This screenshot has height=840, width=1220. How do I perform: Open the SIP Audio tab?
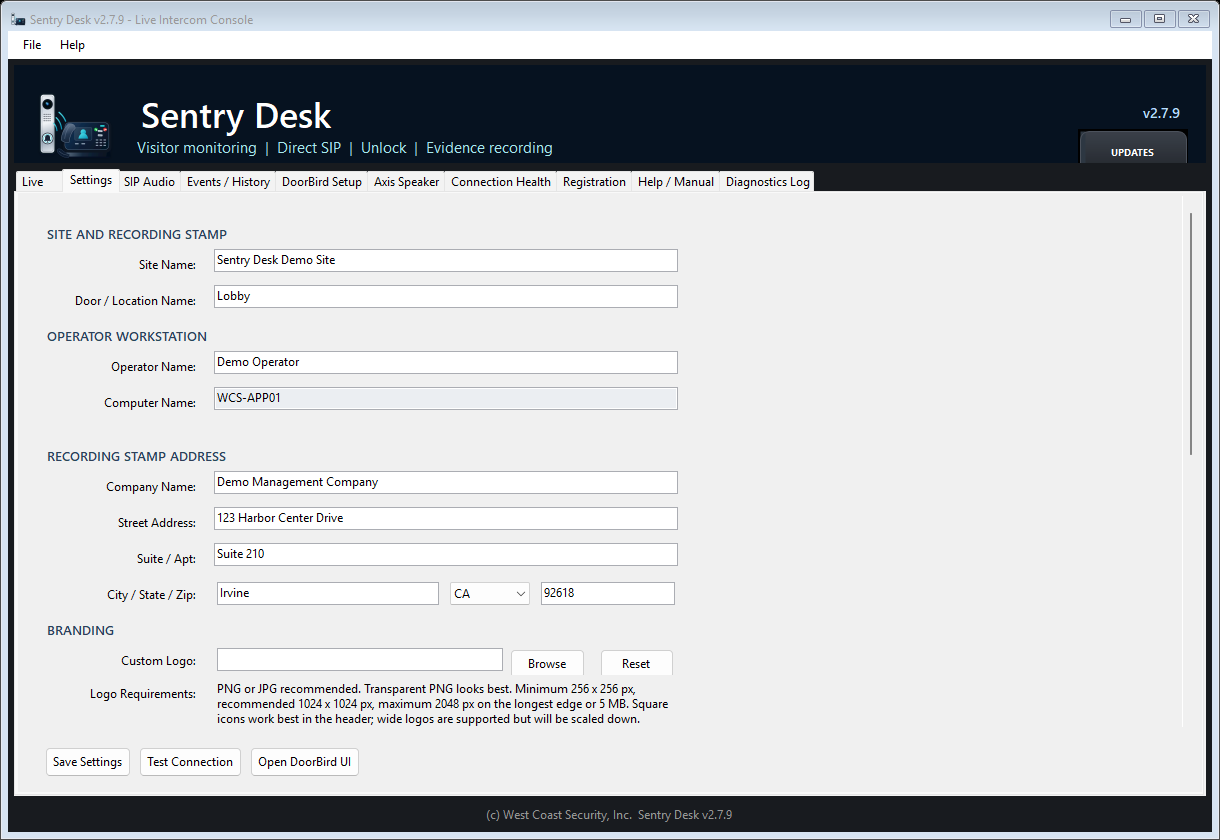point(150,182)
